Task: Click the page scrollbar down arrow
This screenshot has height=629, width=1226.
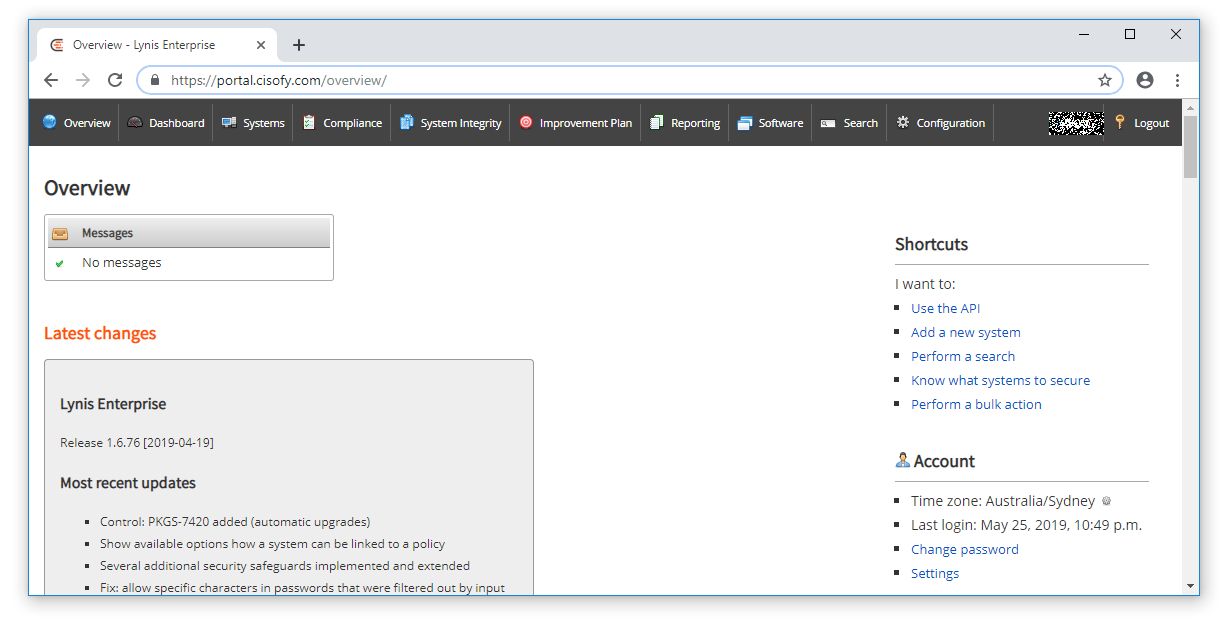Action: 1190,585
